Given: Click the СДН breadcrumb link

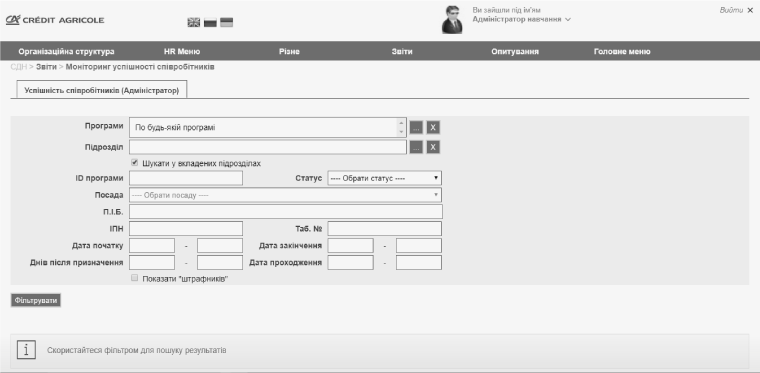Looking at the screenshot, I should [x=18, y=67].
